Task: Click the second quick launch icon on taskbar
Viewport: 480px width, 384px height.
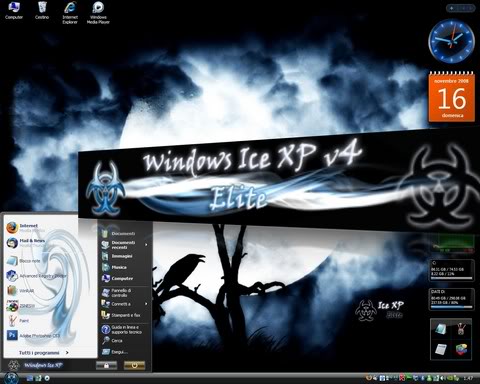Action: pyautogui.click(x=38, y=378)
